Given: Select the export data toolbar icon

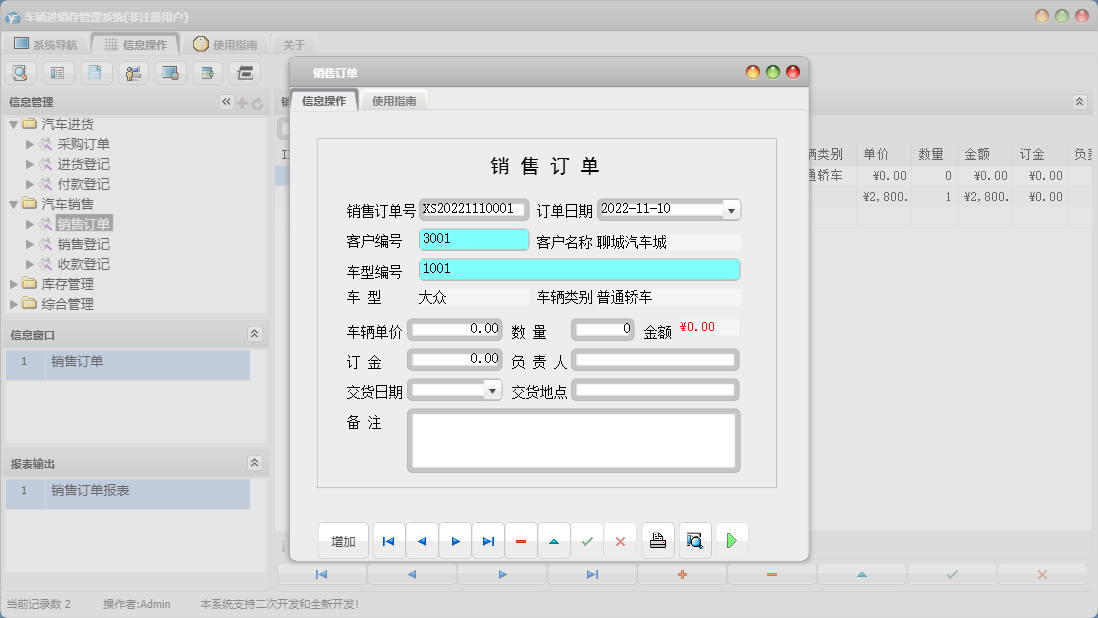Looking at the screenshot, I should [206, 72].
